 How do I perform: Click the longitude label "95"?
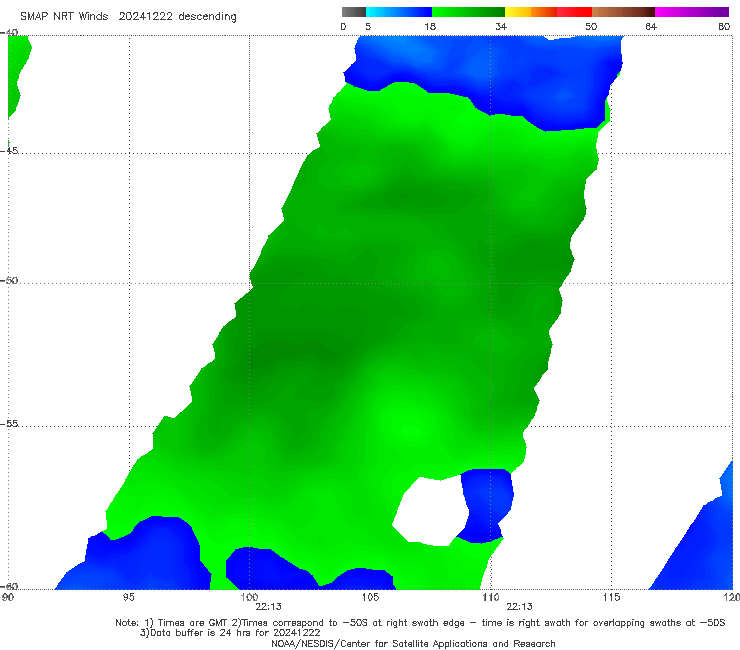[128, 598]
